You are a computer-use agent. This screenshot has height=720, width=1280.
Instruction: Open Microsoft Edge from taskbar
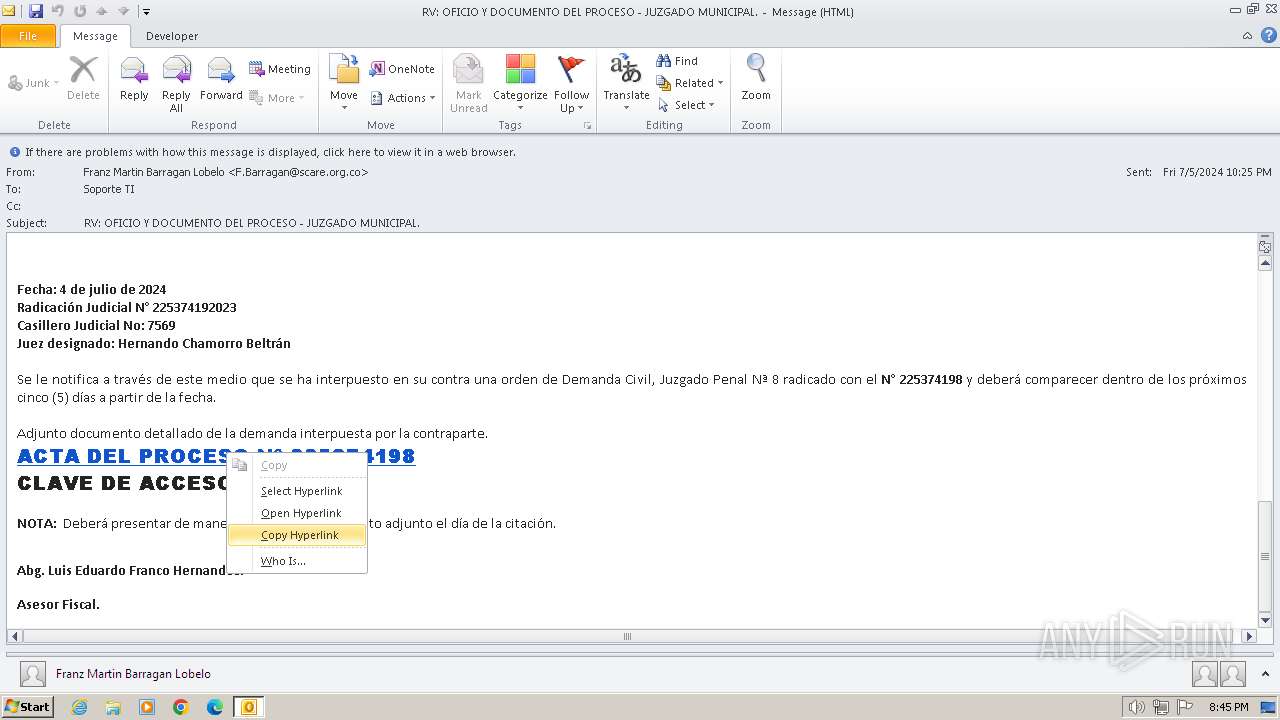(215, 707)
